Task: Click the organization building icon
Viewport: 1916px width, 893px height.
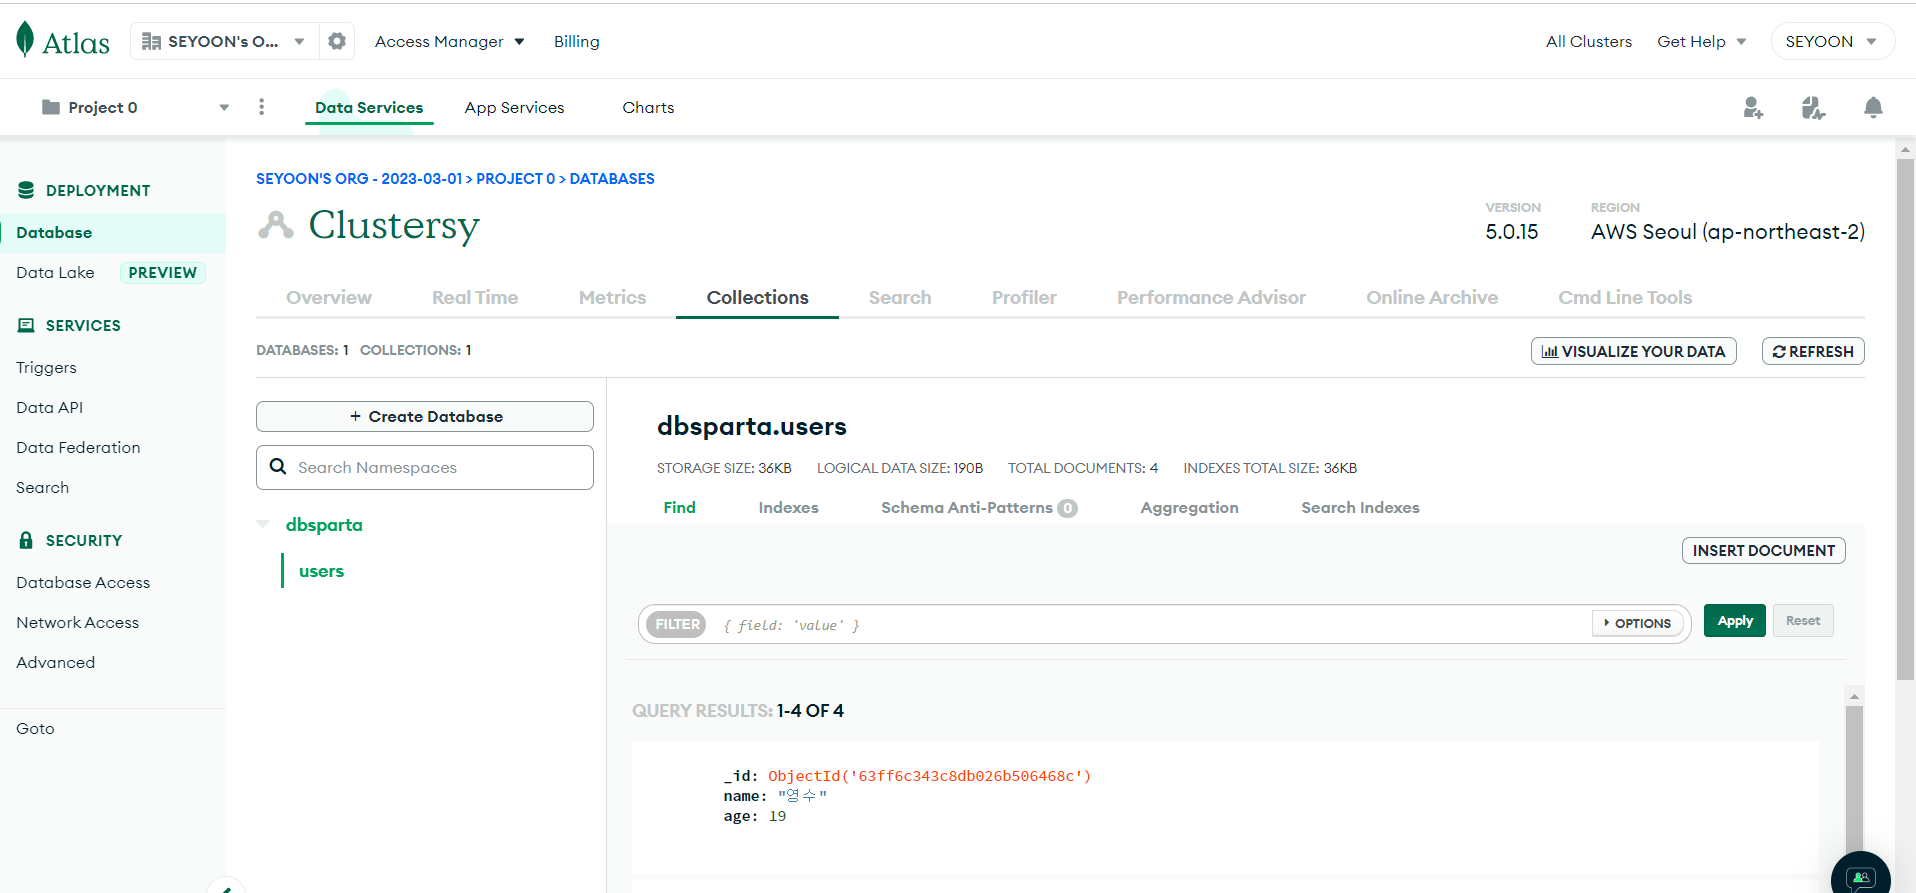Action: tap(152, 41)
